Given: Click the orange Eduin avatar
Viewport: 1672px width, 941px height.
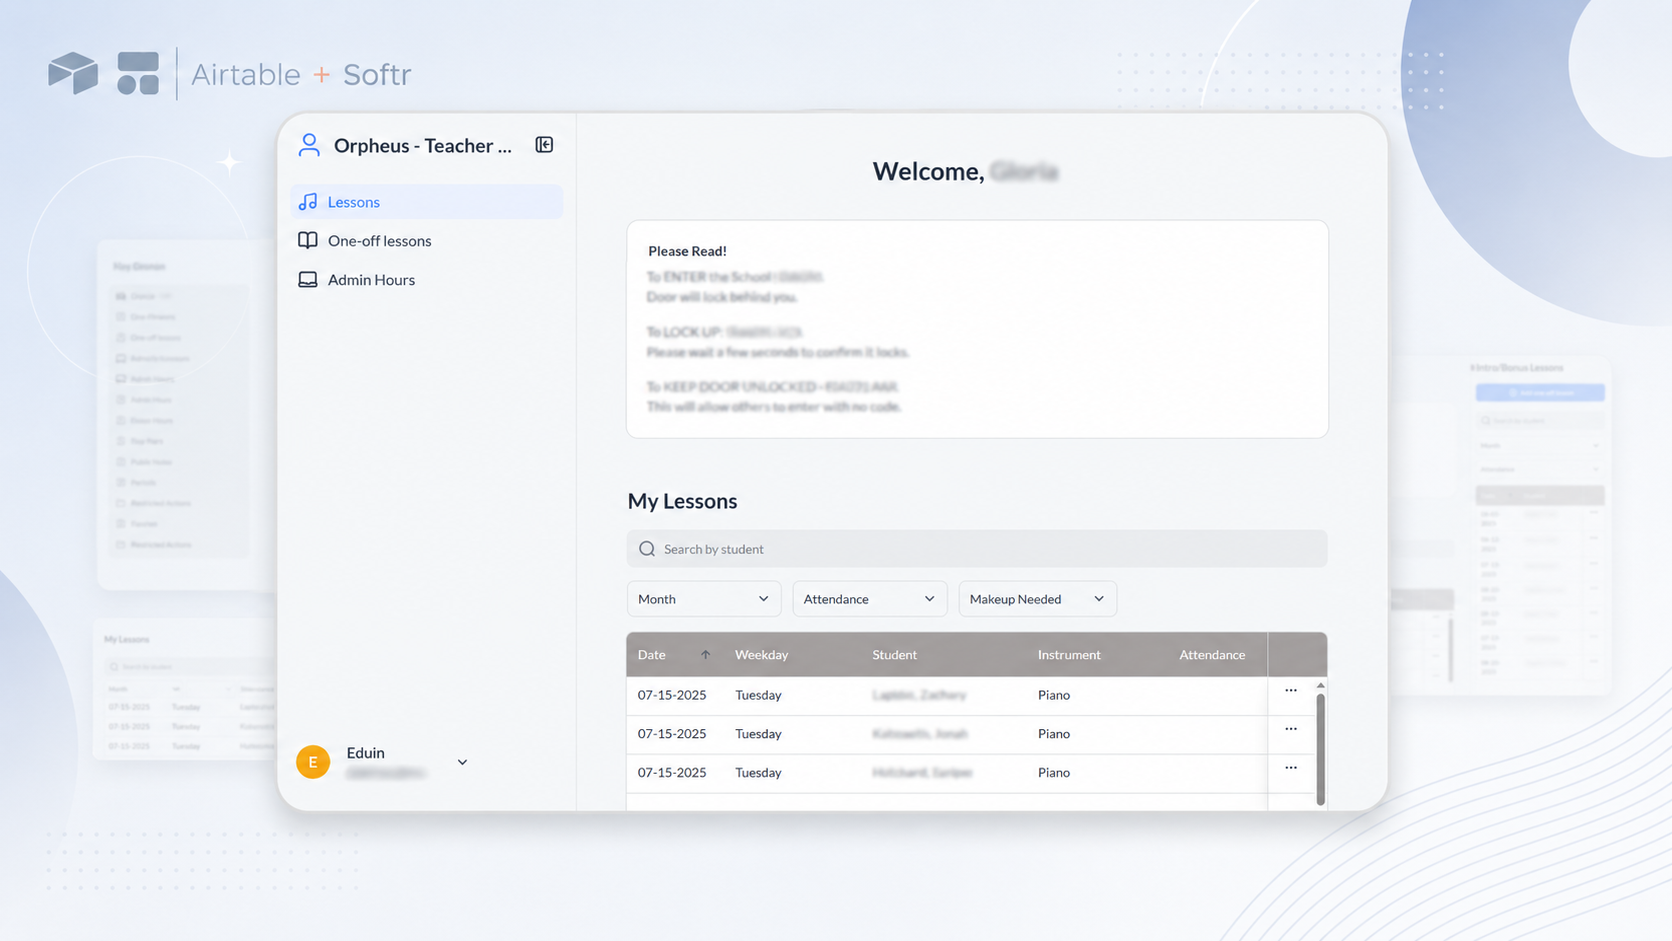Looking at the screenshot, I should tap(313, 762).
